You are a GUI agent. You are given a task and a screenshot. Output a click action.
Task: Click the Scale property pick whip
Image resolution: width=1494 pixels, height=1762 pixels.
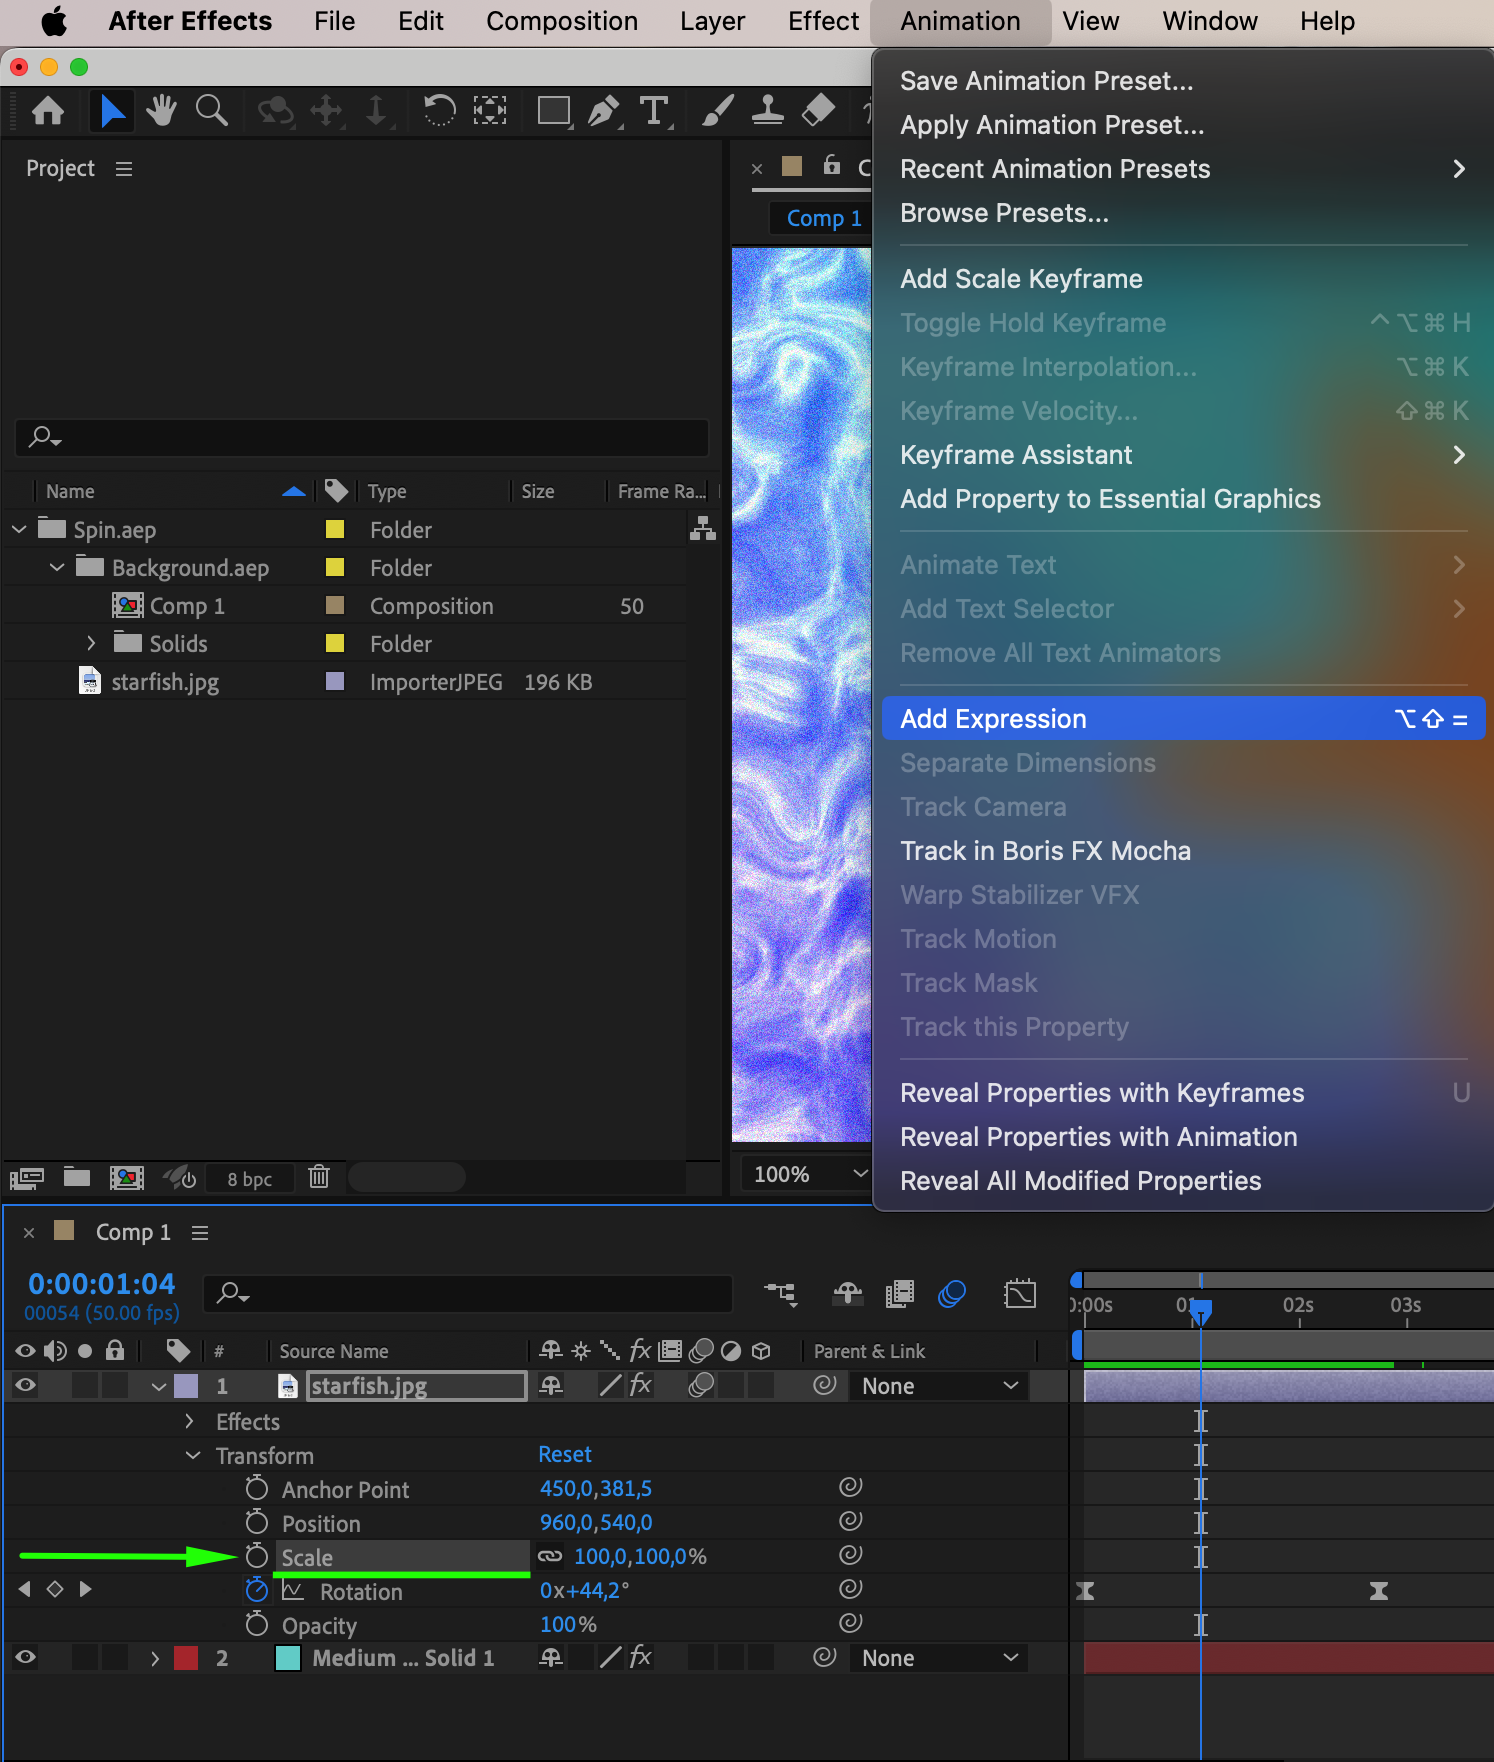(851, 1555)
